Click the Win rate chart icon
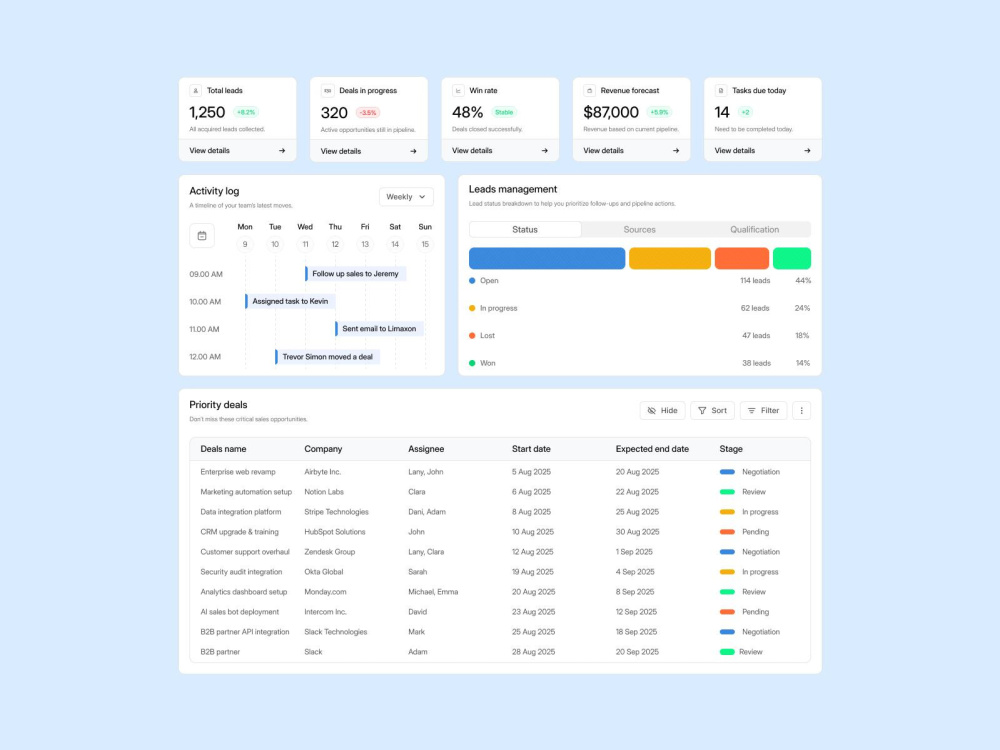Image resolution: width=1000 pixels, height=750 pixels. click(459, 91)
